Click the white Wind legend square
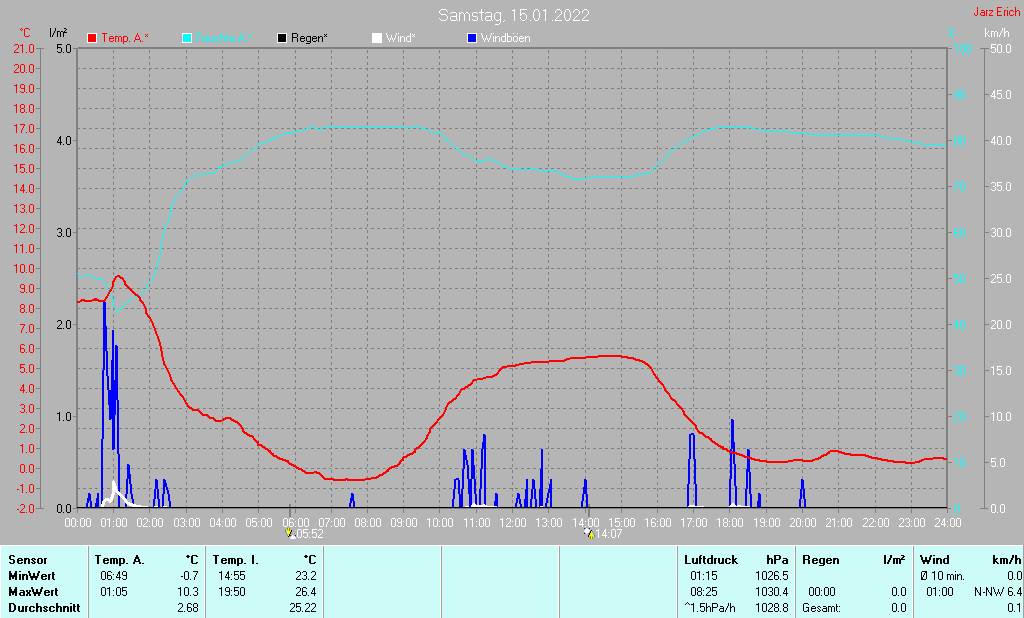The height and width of the screenshot is (618, 1024). [x=376, y=38]
